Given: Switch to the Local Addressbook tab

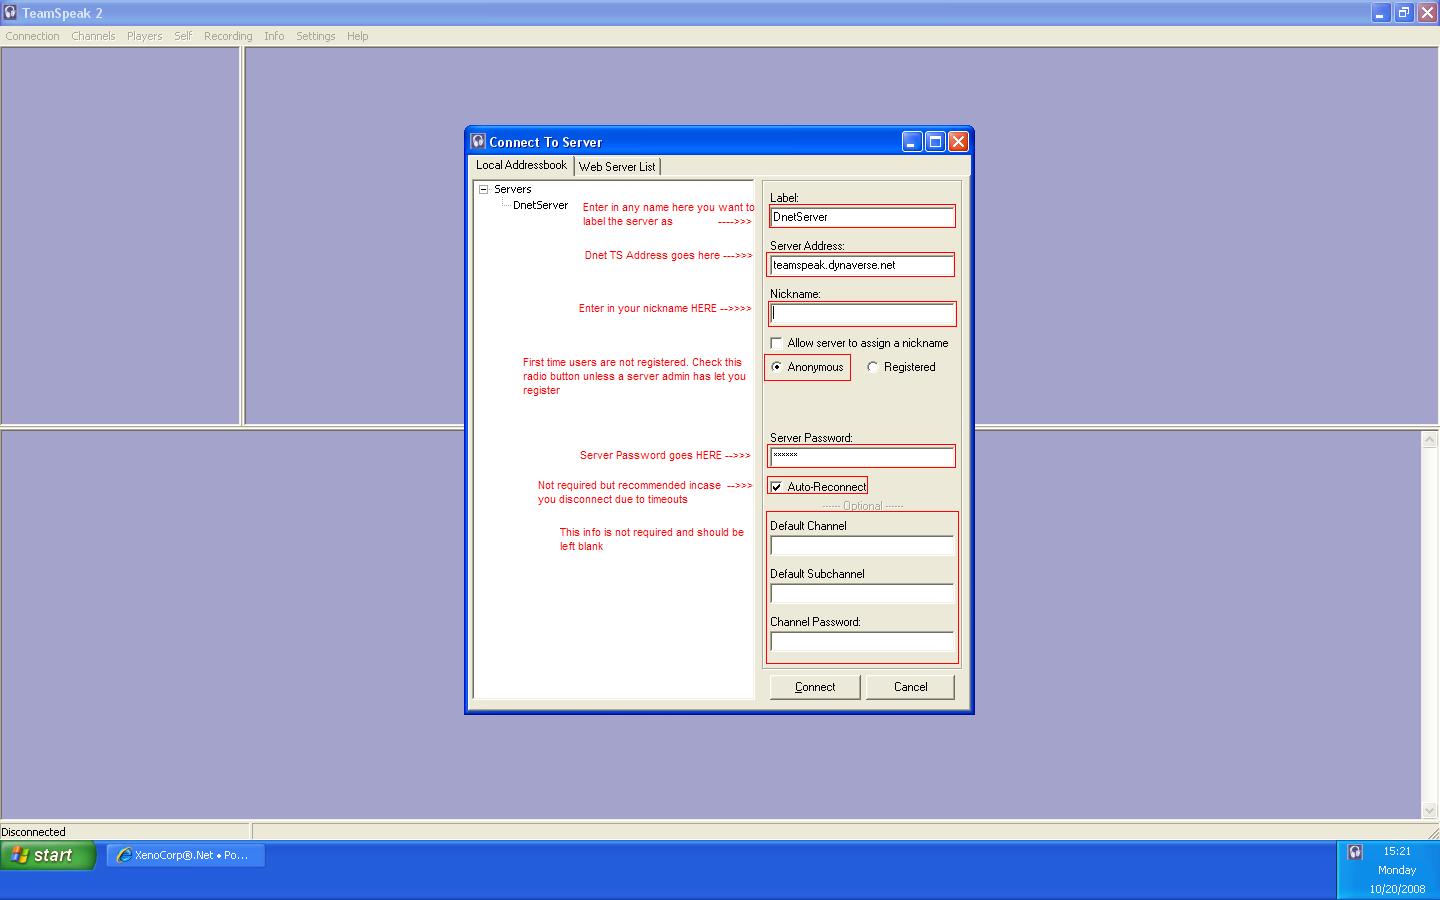Looking at the screenshot, I should [x=521, y=165].
